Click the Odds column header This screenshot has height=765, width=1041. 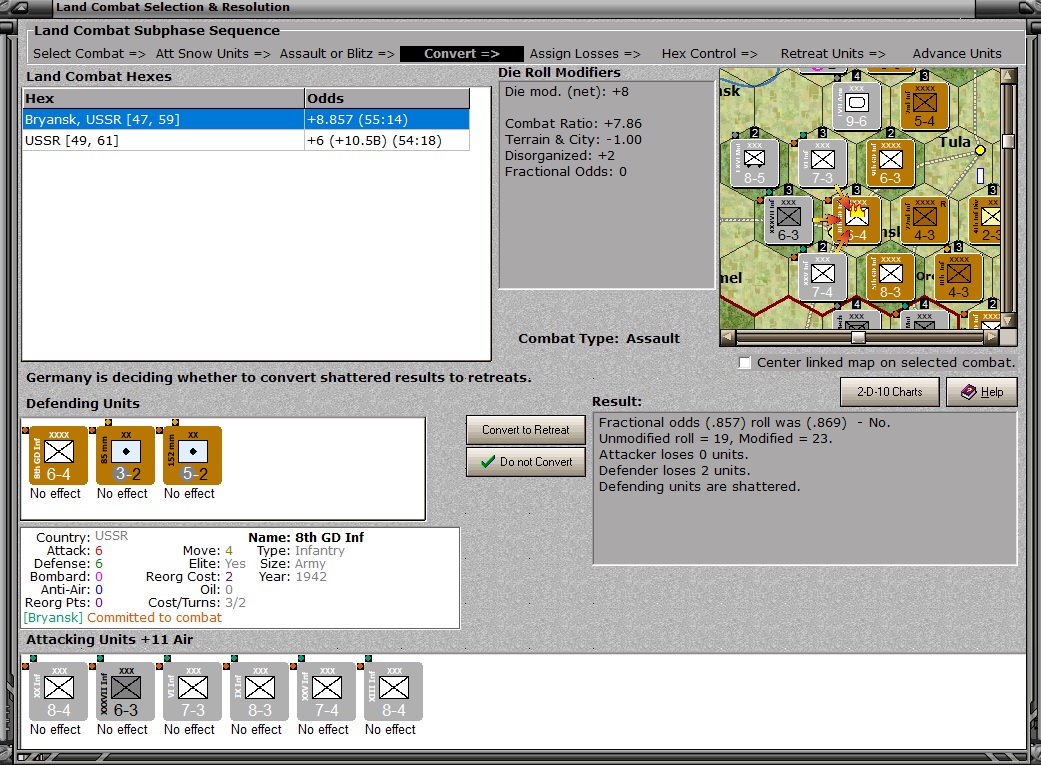[x=387, y=98]
